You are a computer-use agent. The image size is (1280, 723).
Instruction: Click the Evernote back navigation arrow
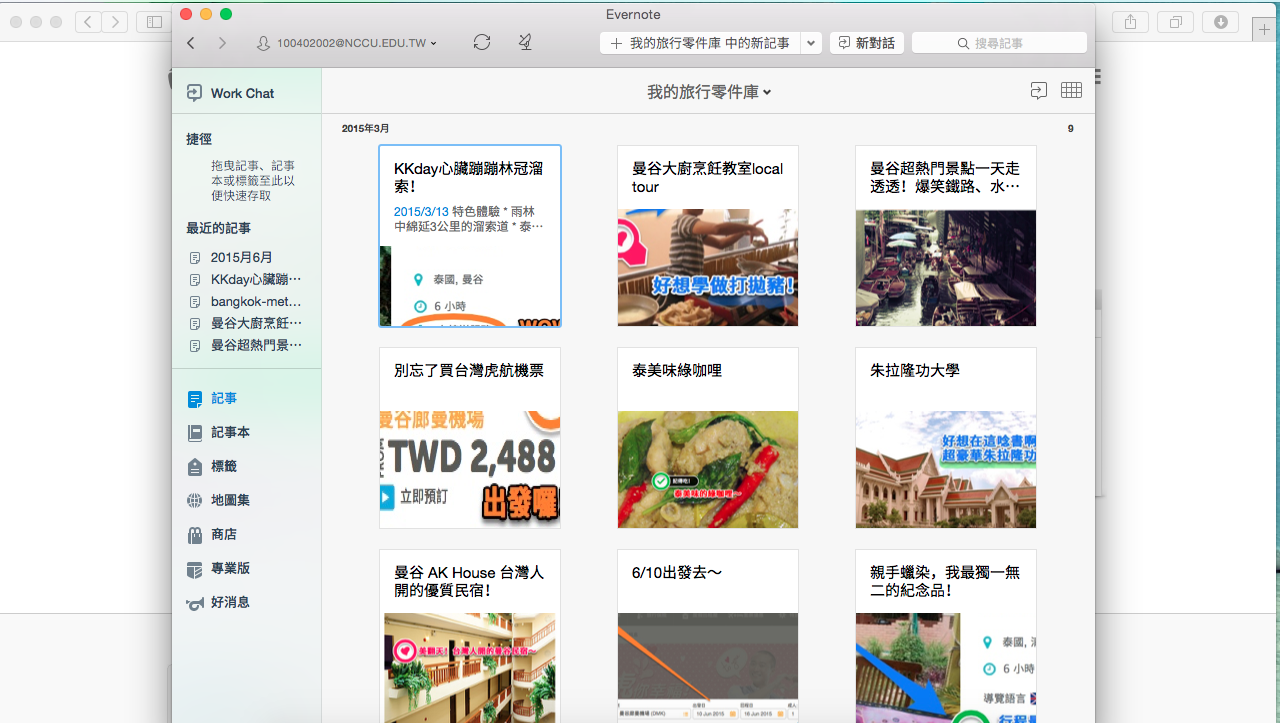(x=191, y=43)
